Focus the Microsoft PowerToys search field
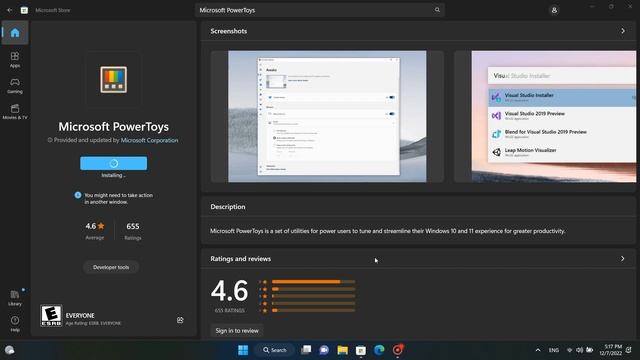 (320, 10)
